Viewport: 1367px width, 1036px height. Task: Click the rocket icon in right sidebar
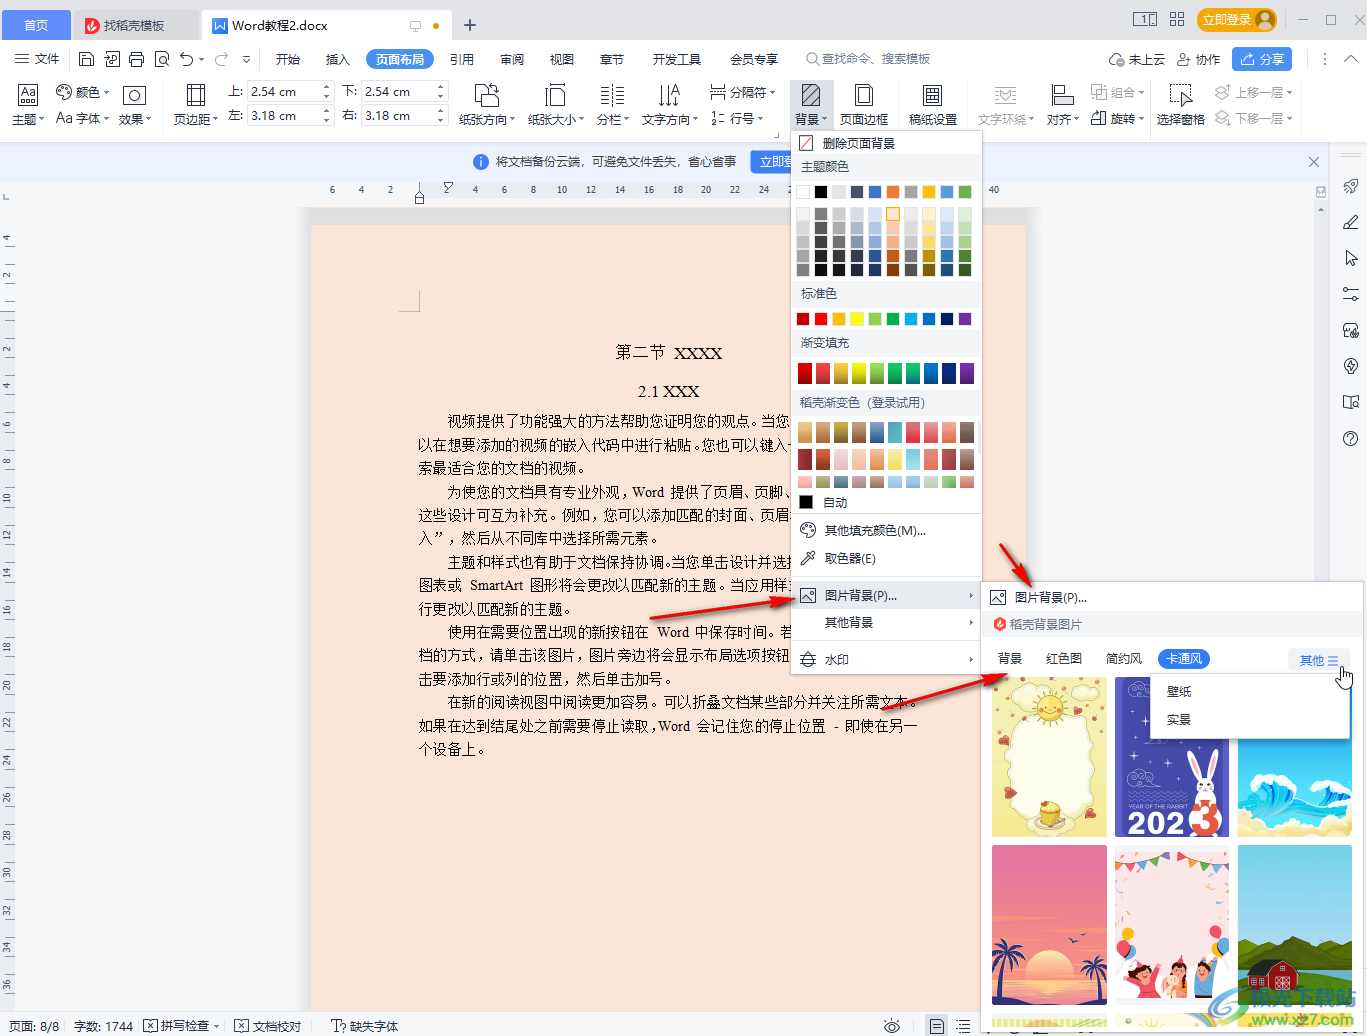pyautogui.click(x=1351, y=186)
